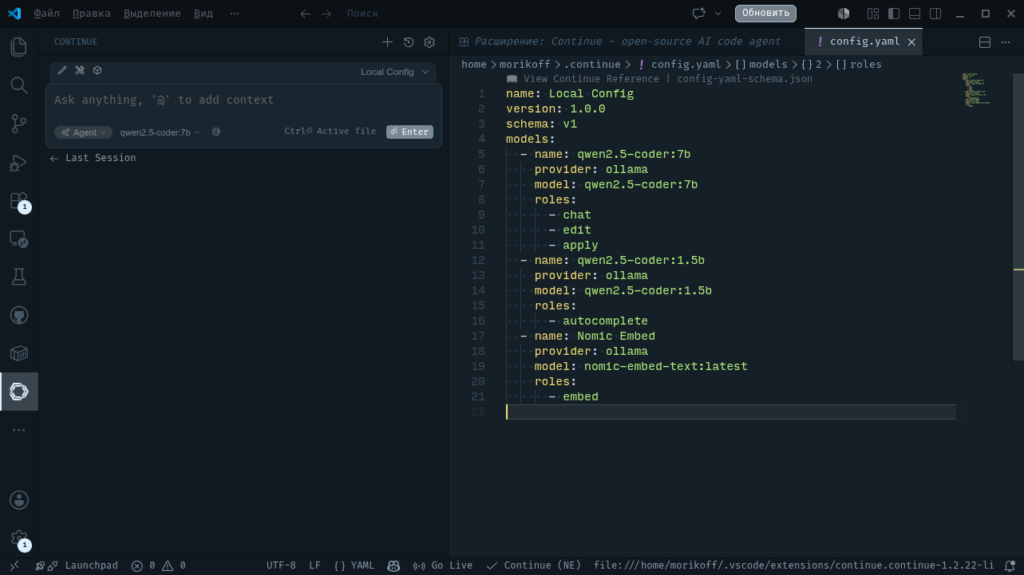Click the cube models icon in Continue toolbar

97,70
